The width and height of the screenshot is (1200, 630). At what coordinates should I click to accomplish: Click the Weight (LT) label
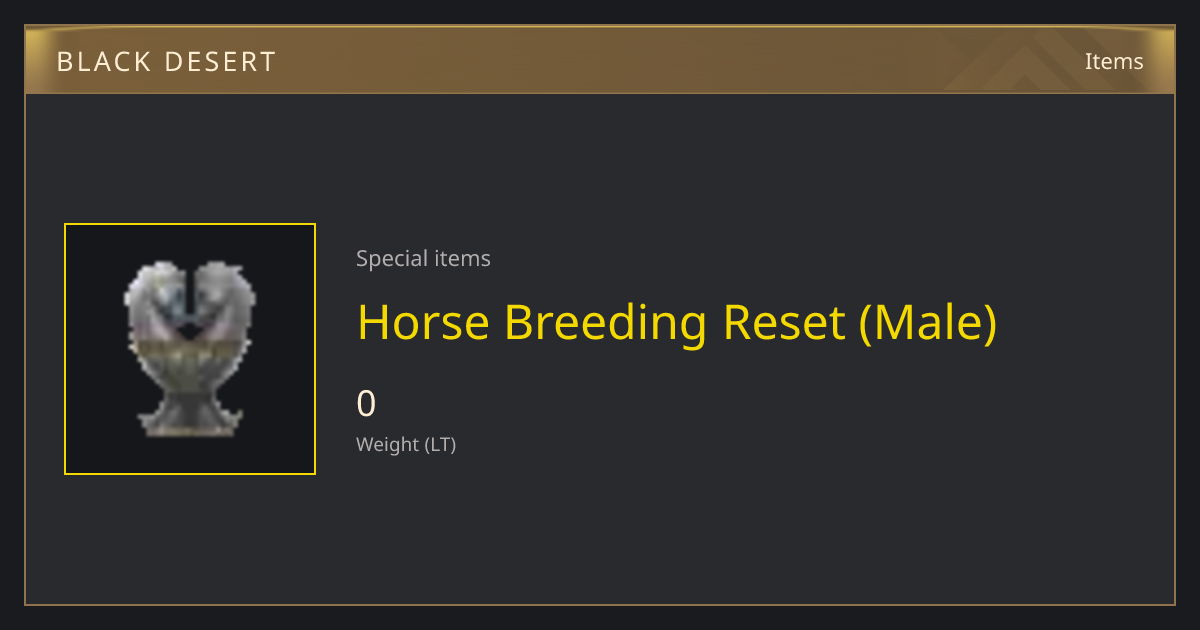[x=406, y=445]
